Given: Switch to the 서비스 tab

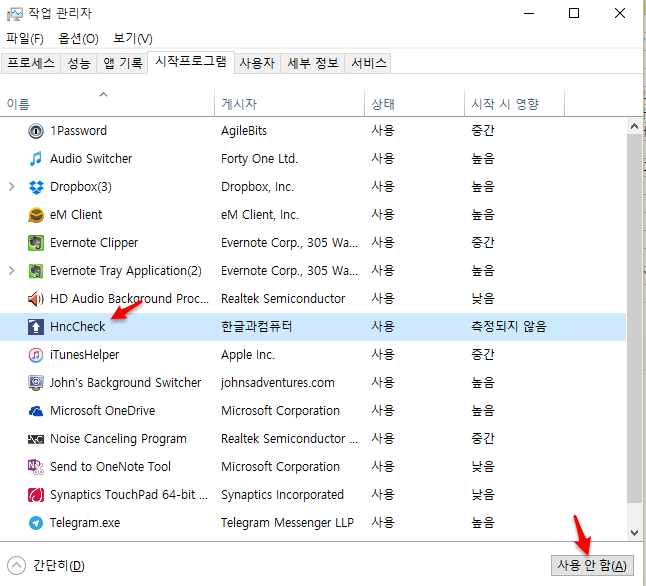Looking at the screenshot, I should pyautogui.click(x=368, y=63).
